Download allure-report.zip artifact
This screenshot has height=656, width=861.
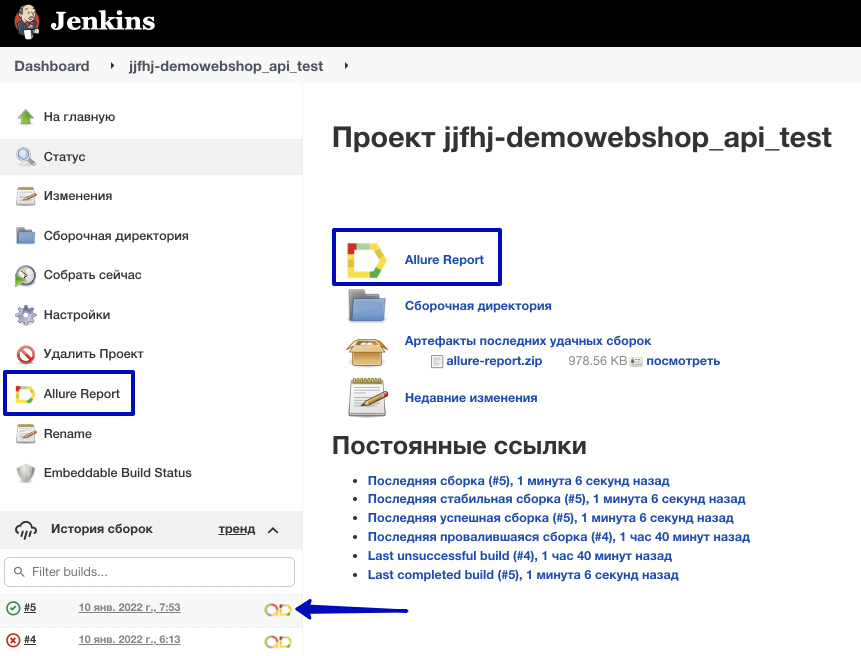pyautogui.click(x=494, y=361)
